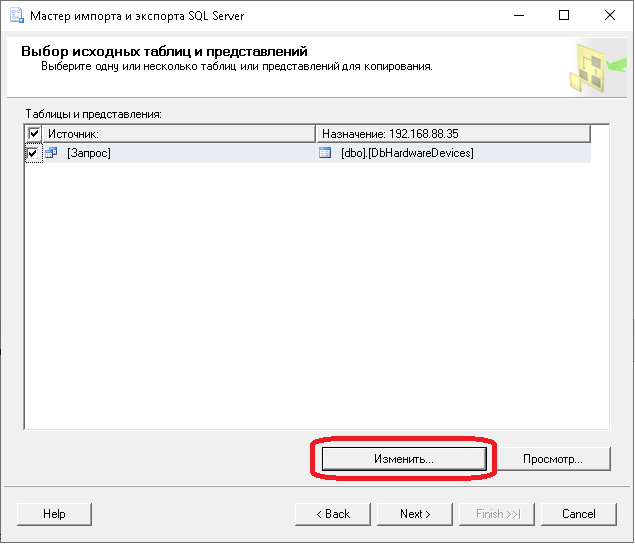This screenshot has width=635, height=544.
Task: Click the Назначение: 192.168.88.35 column header
Action: (x=452, y=133)
